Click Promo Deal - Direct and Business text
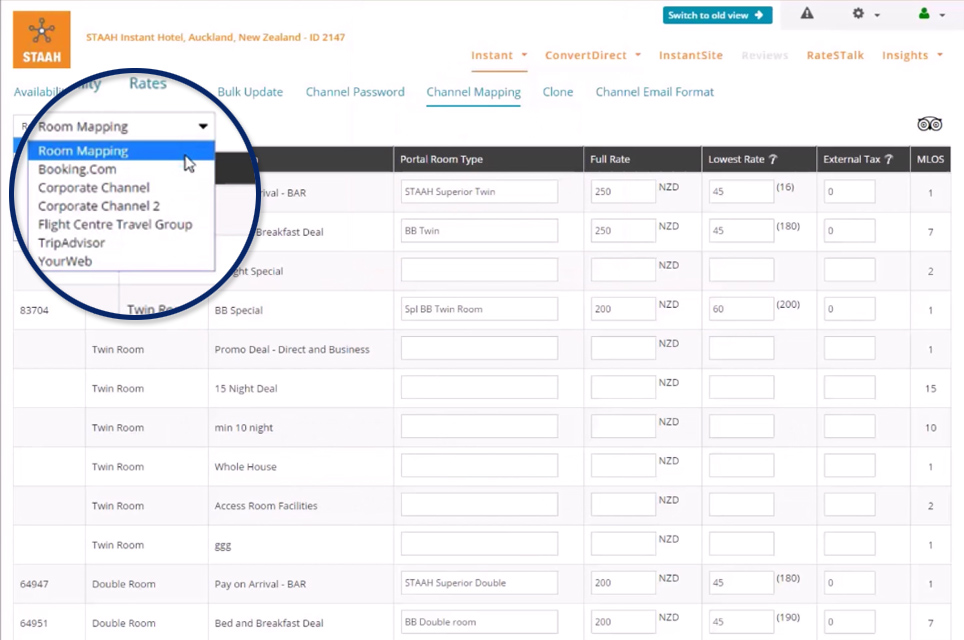Viewport: 964px width, 640px height. 292,349
